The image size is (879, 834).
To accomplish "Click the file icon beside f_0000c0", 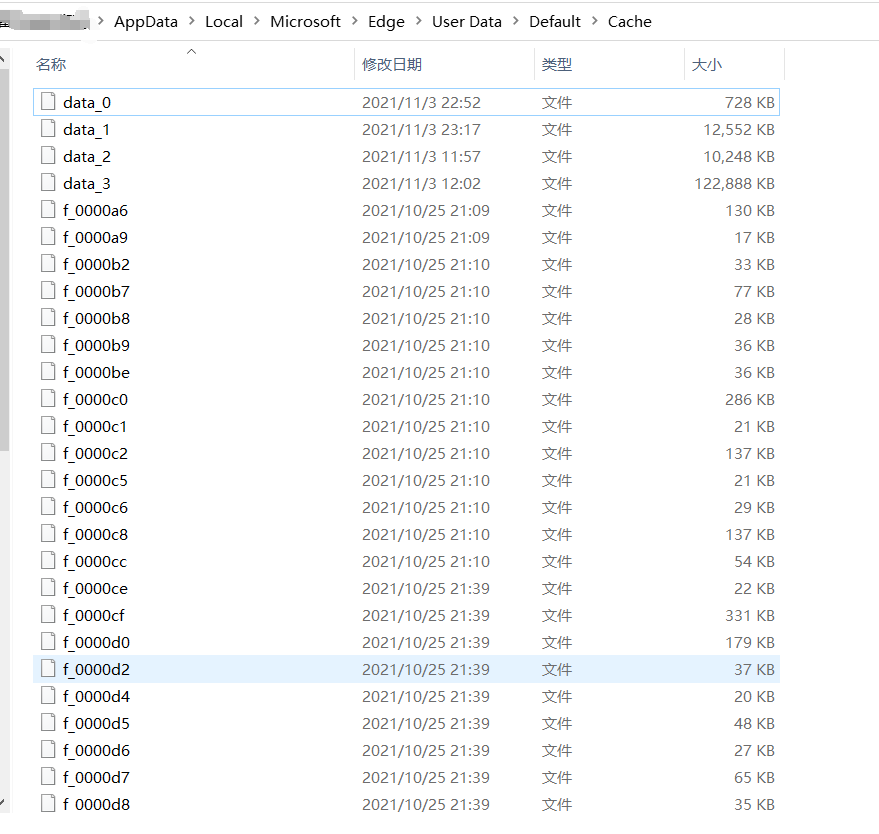I will click(48, 399).
